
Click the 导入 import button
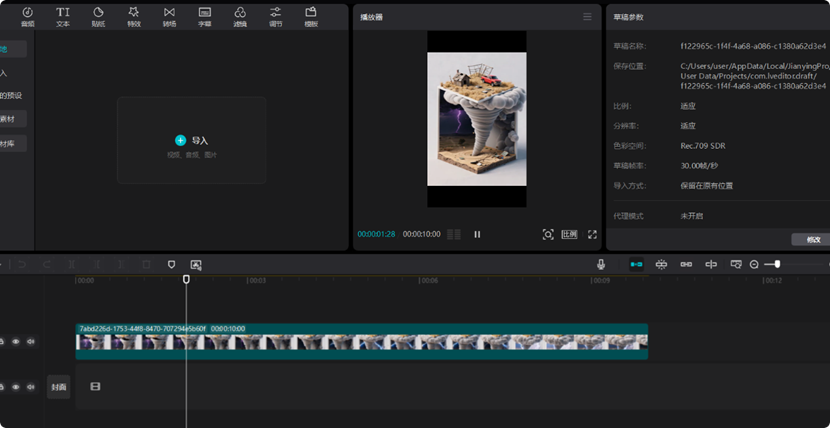192,141
